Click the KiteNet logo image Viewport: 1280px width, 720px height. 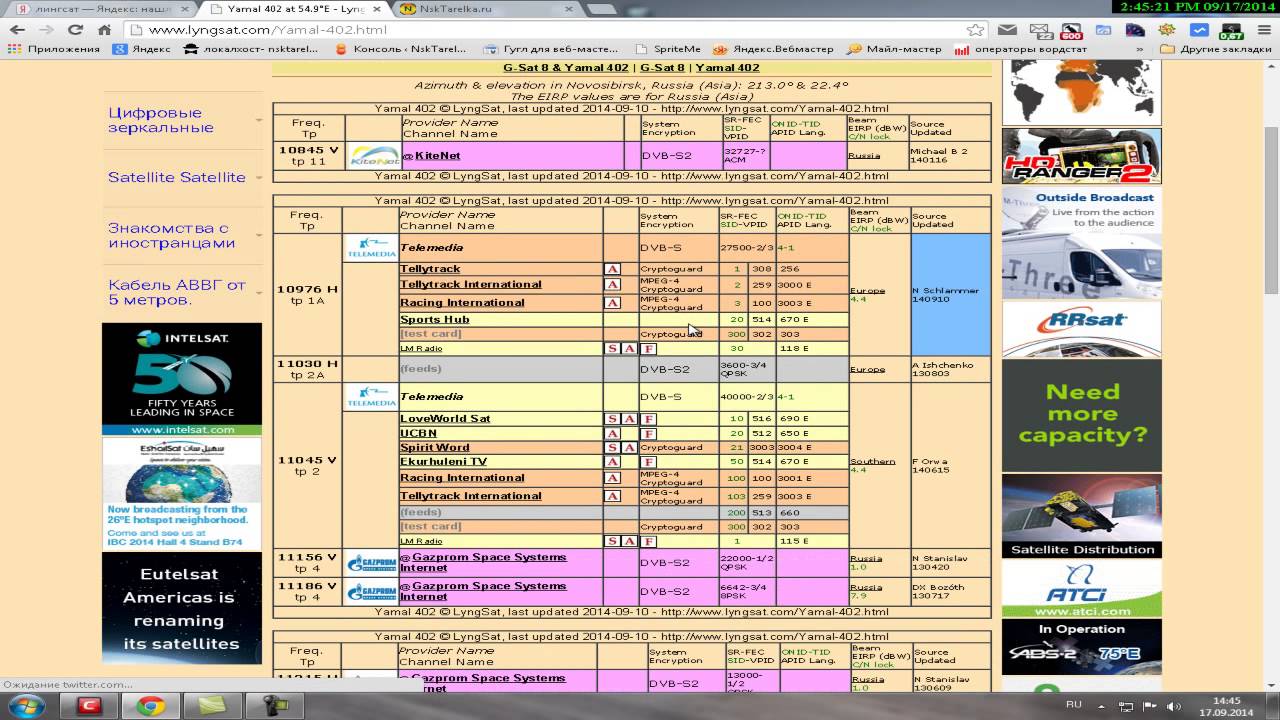click(372, 156)
